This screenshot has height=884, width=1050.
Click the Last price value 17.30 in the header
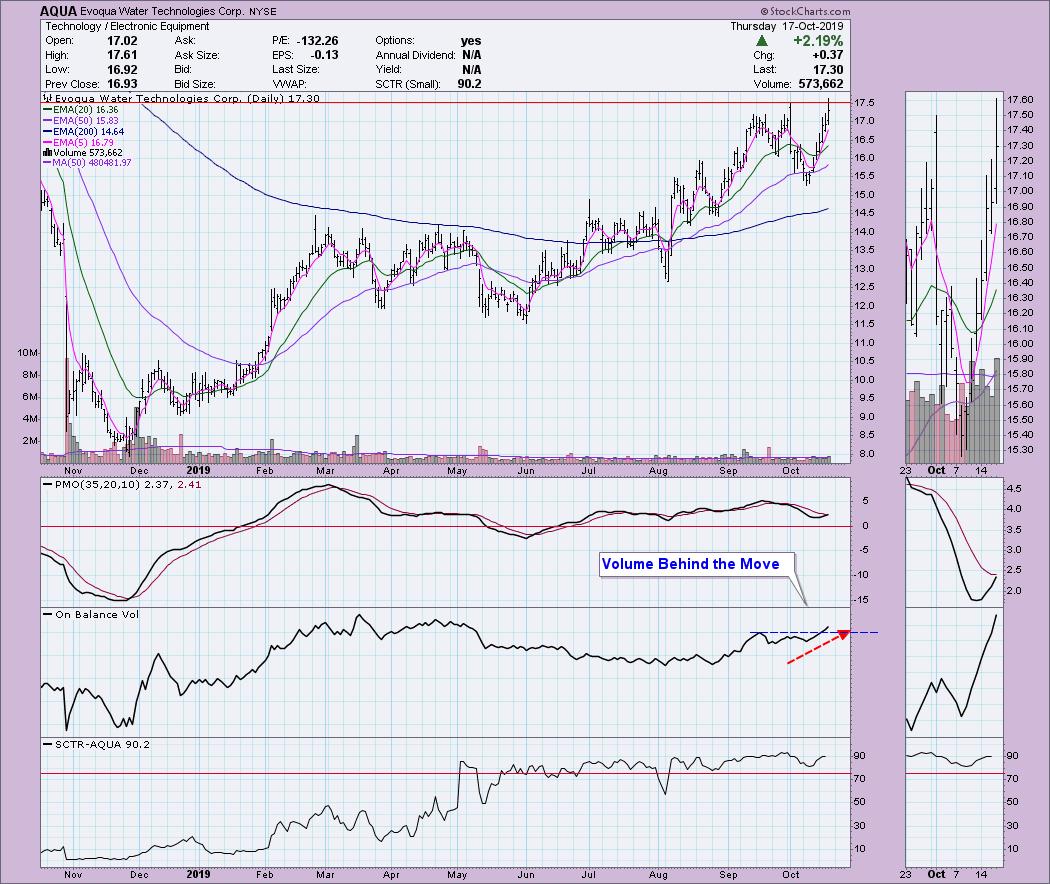[828, 70]
